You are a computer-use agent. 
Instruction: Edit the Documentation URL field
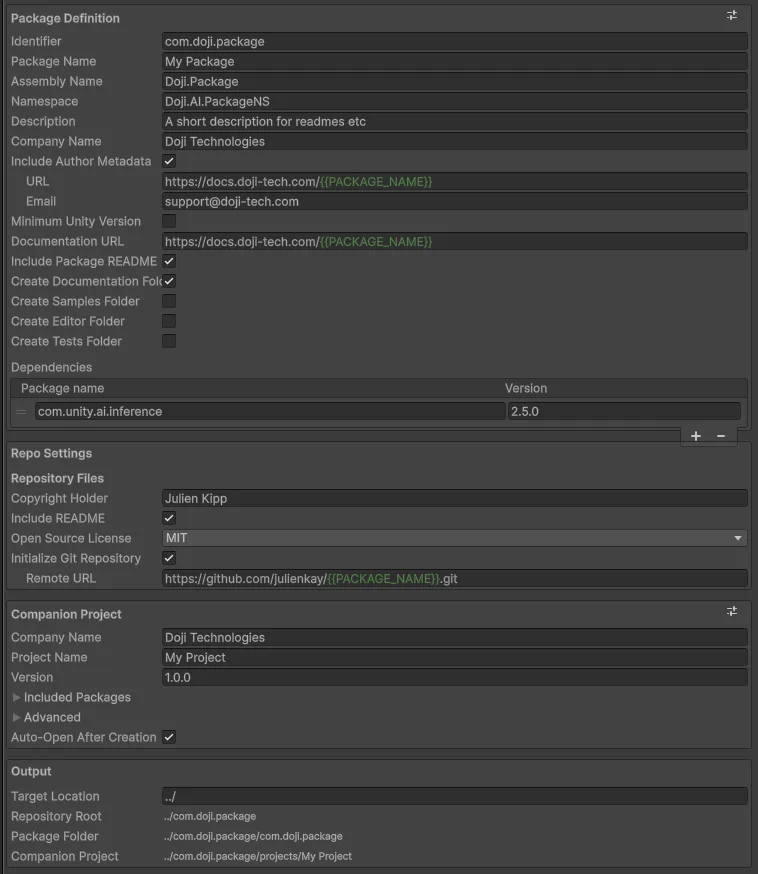coord(455,242)
